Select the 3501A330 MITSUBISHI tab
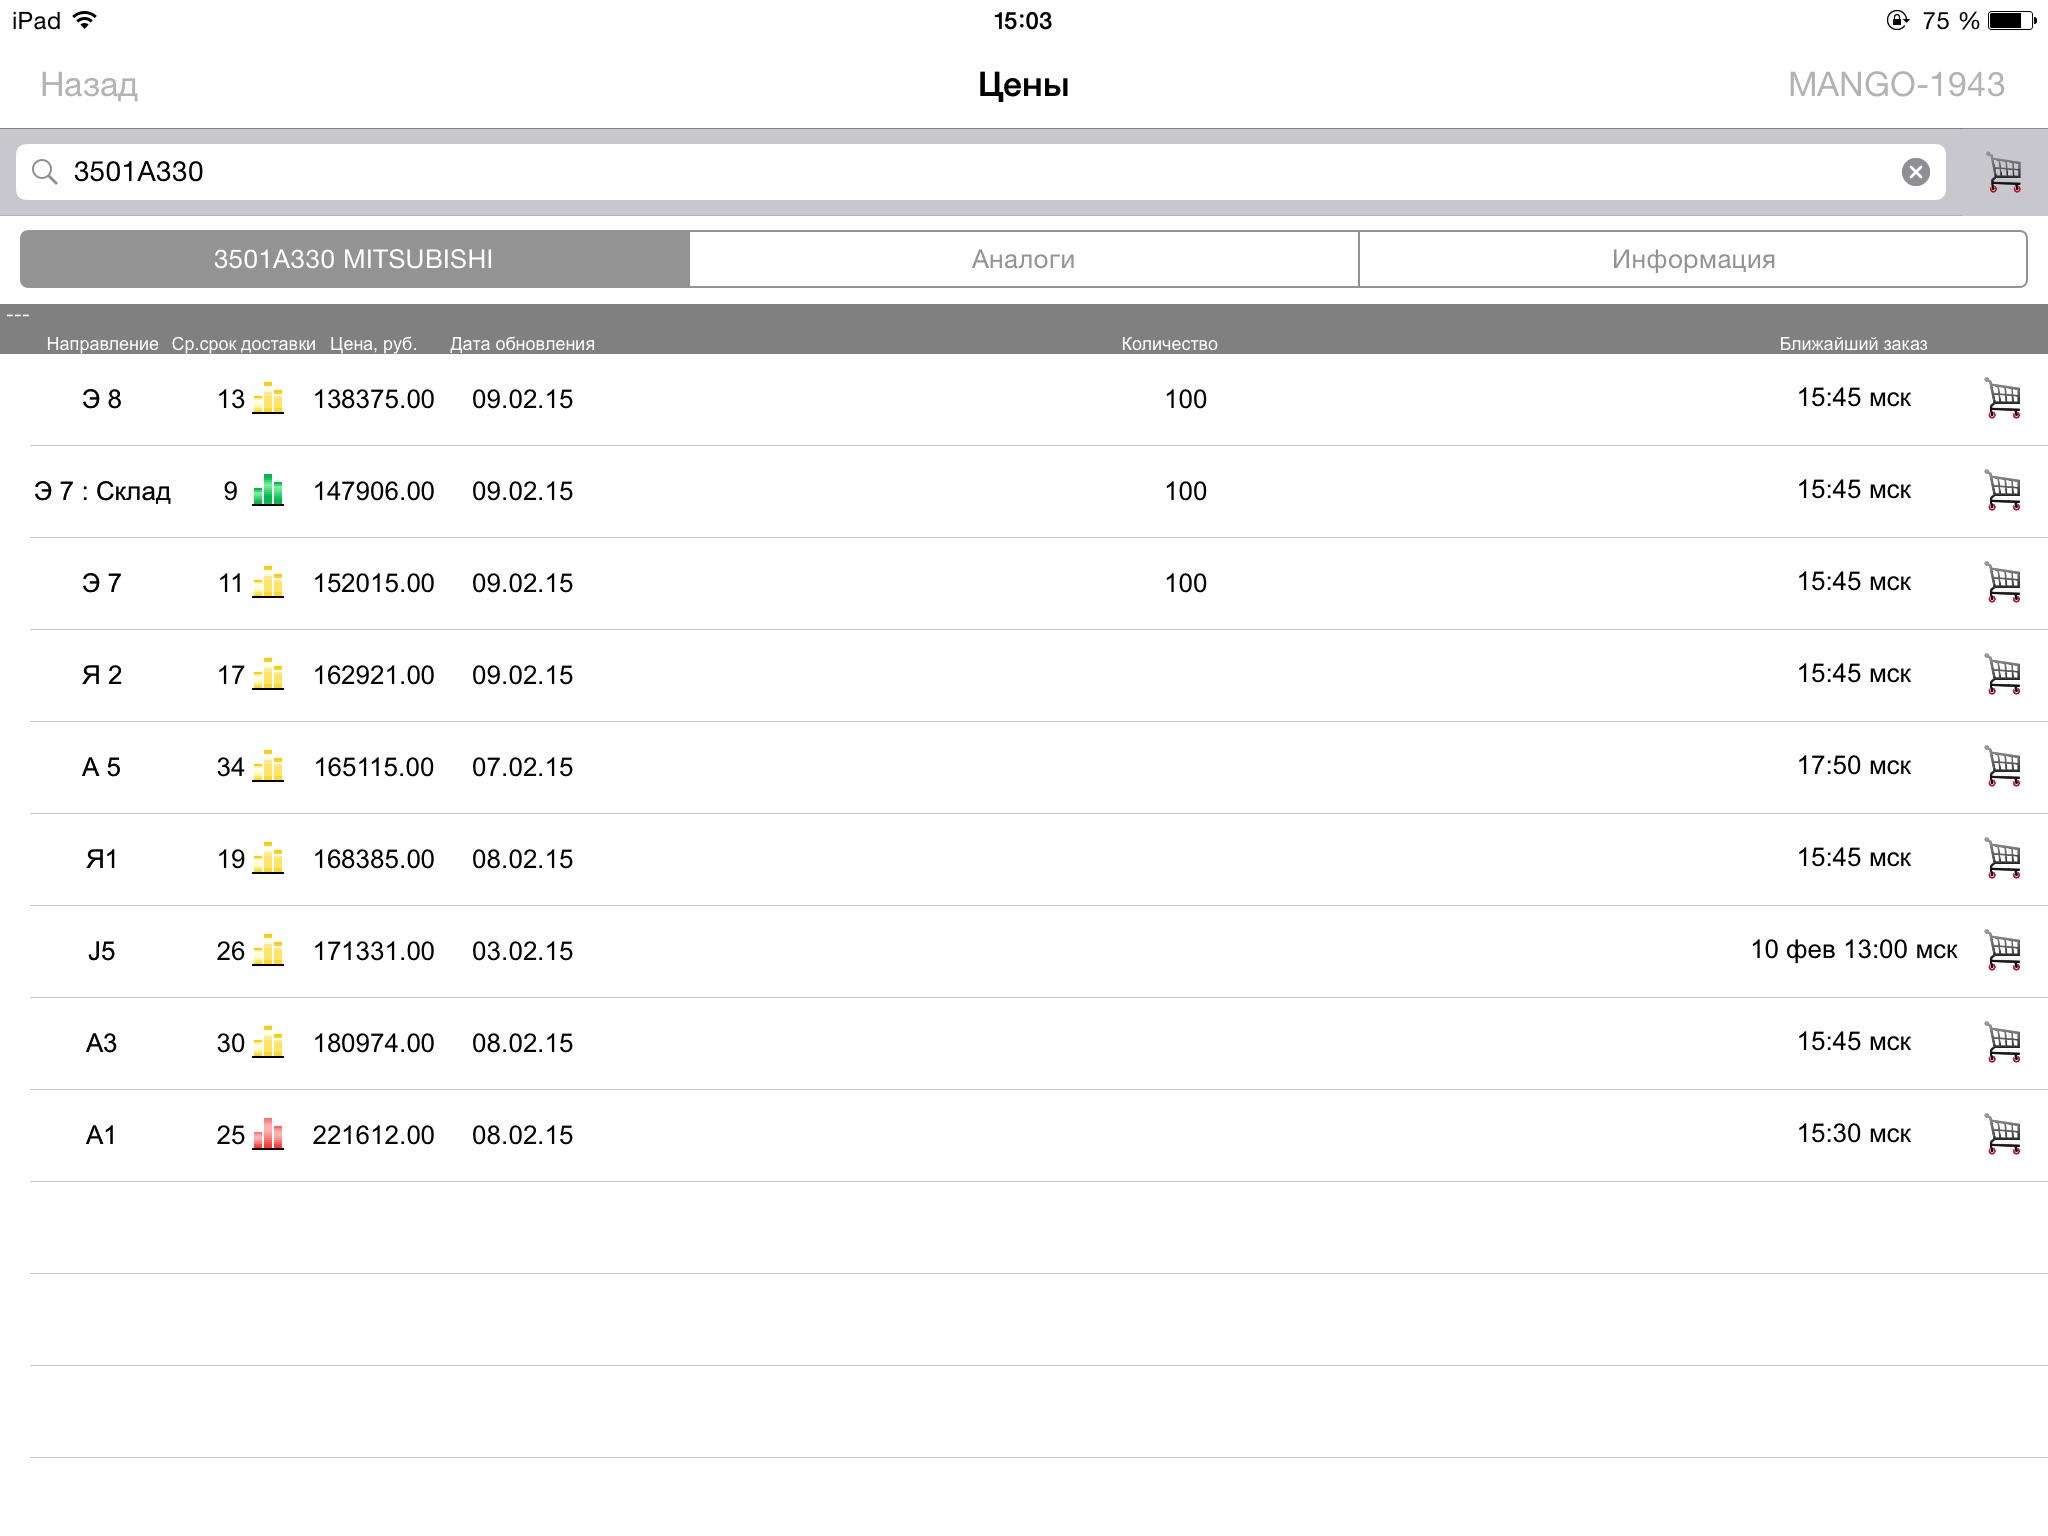Image resolution: width=2048 pixels, height=1536 pixels. point(354,260)
